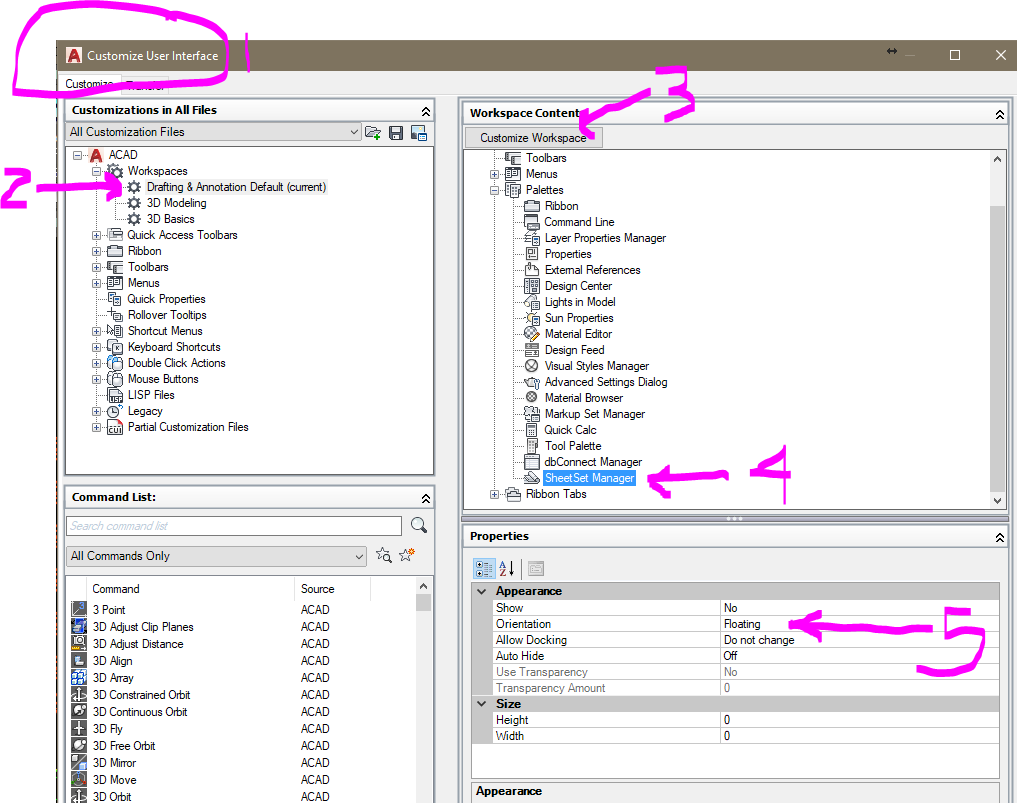1017x803 pixels.
Task: Click the Save all customization files icon
Action: tap(396, 133)
